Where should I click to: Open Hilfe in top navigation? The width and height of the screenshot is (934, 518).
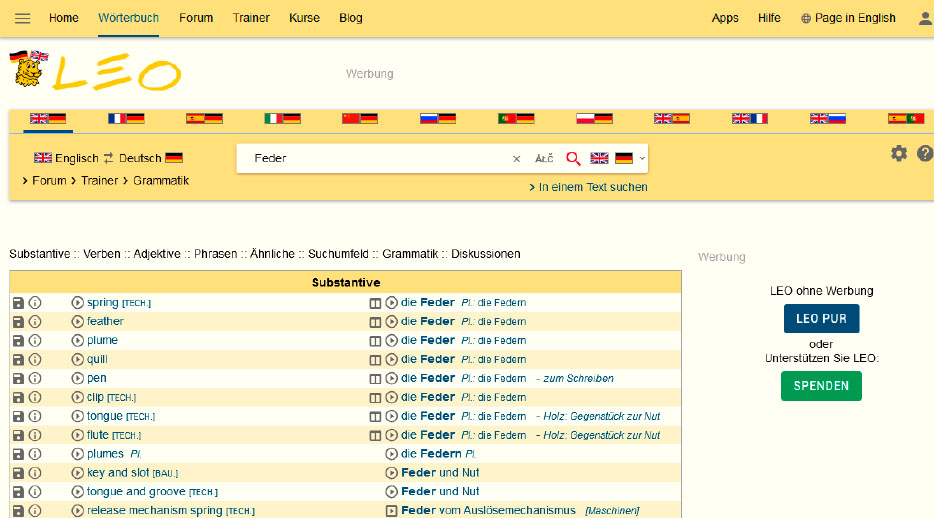click(x=769, y=18)
